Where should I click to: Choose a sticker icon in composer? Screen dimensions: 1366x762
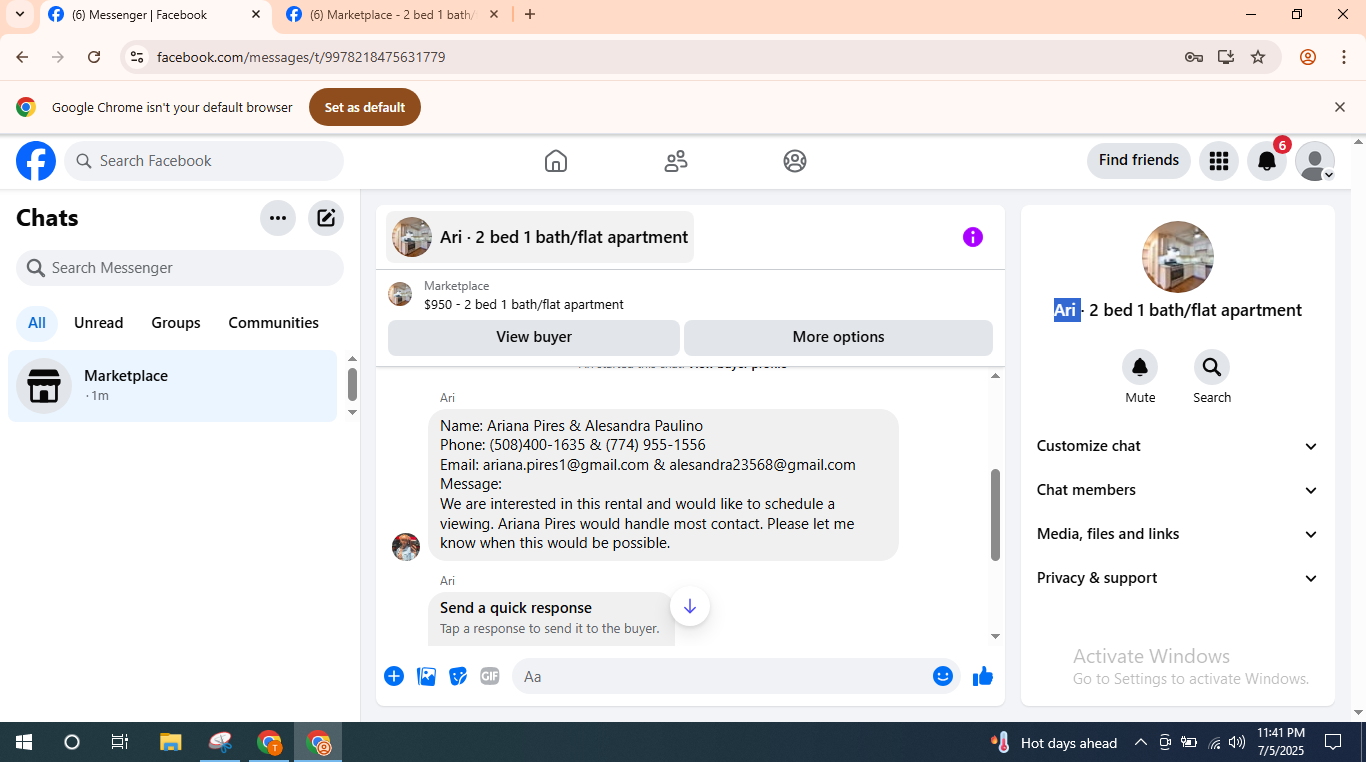click(458, 677)
